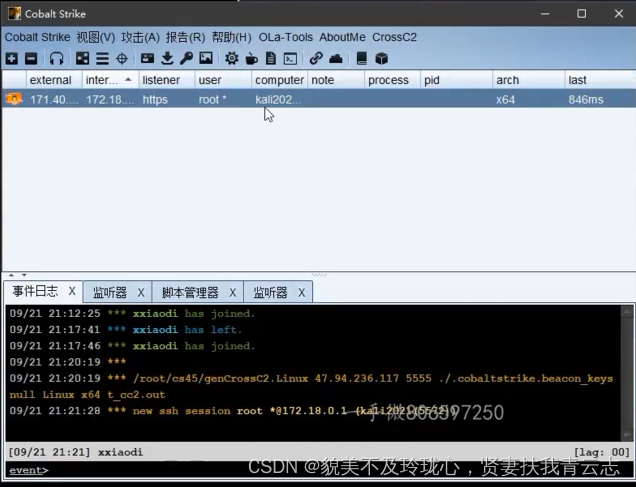
Task: Click the 'new ssh session root' log line
Action: point(233,411)
